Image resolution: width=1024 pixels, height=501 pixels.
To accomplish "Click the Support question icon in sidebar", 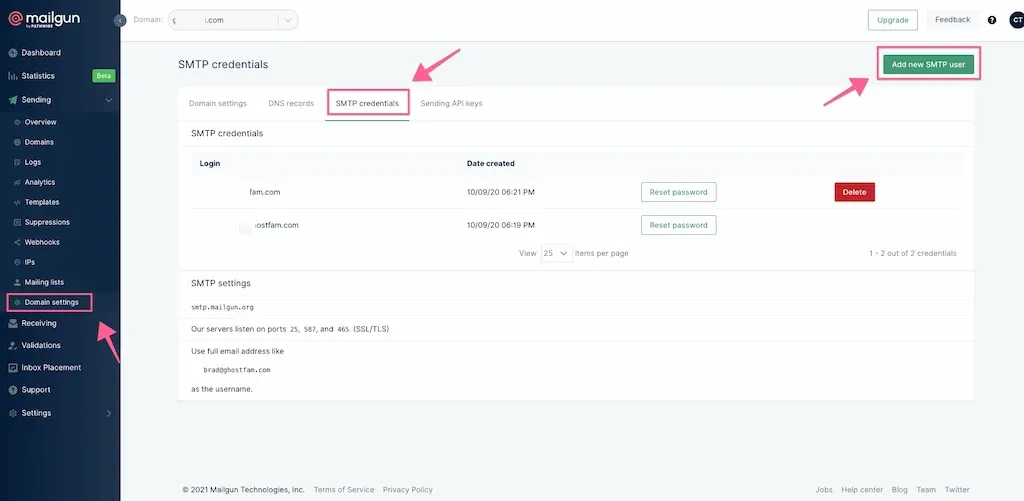I will (12, 390).
